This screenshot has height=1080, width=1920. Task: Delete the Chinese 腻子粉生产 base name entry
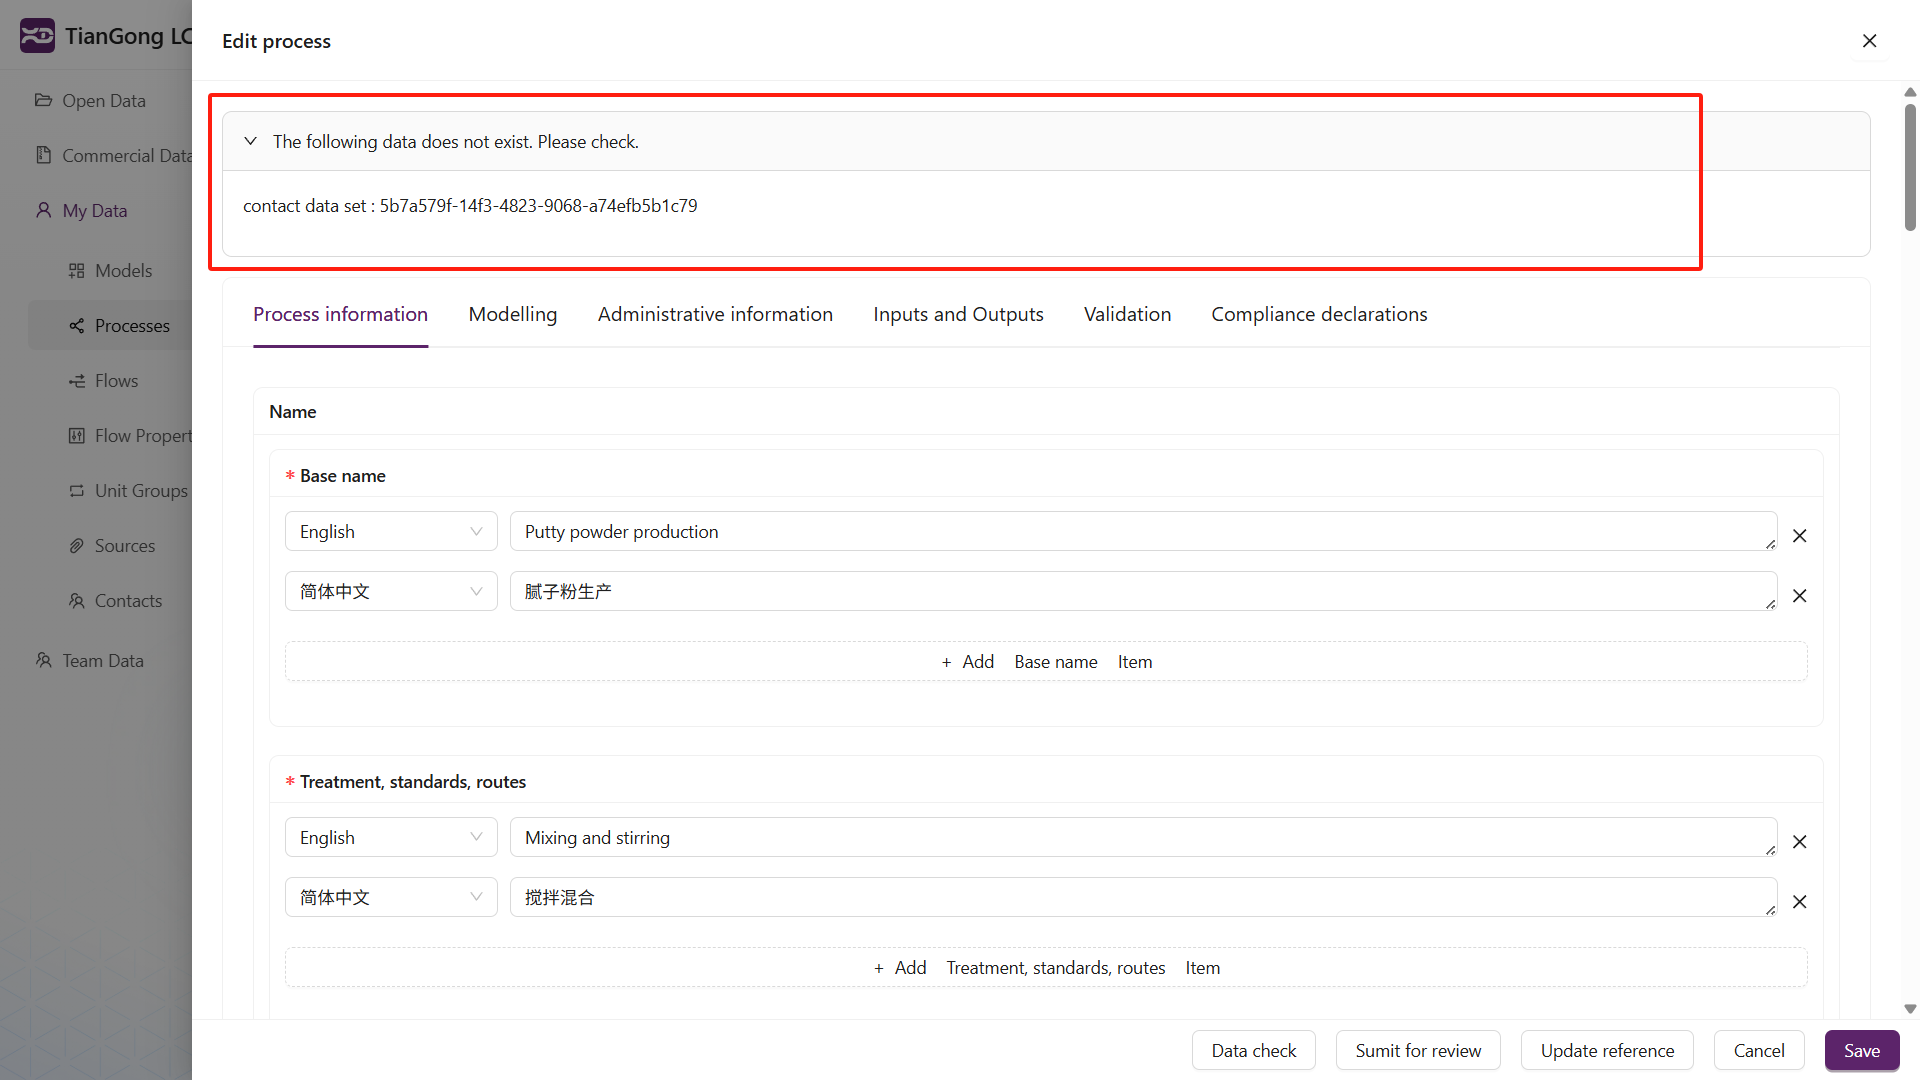(x=1799, y=596)
